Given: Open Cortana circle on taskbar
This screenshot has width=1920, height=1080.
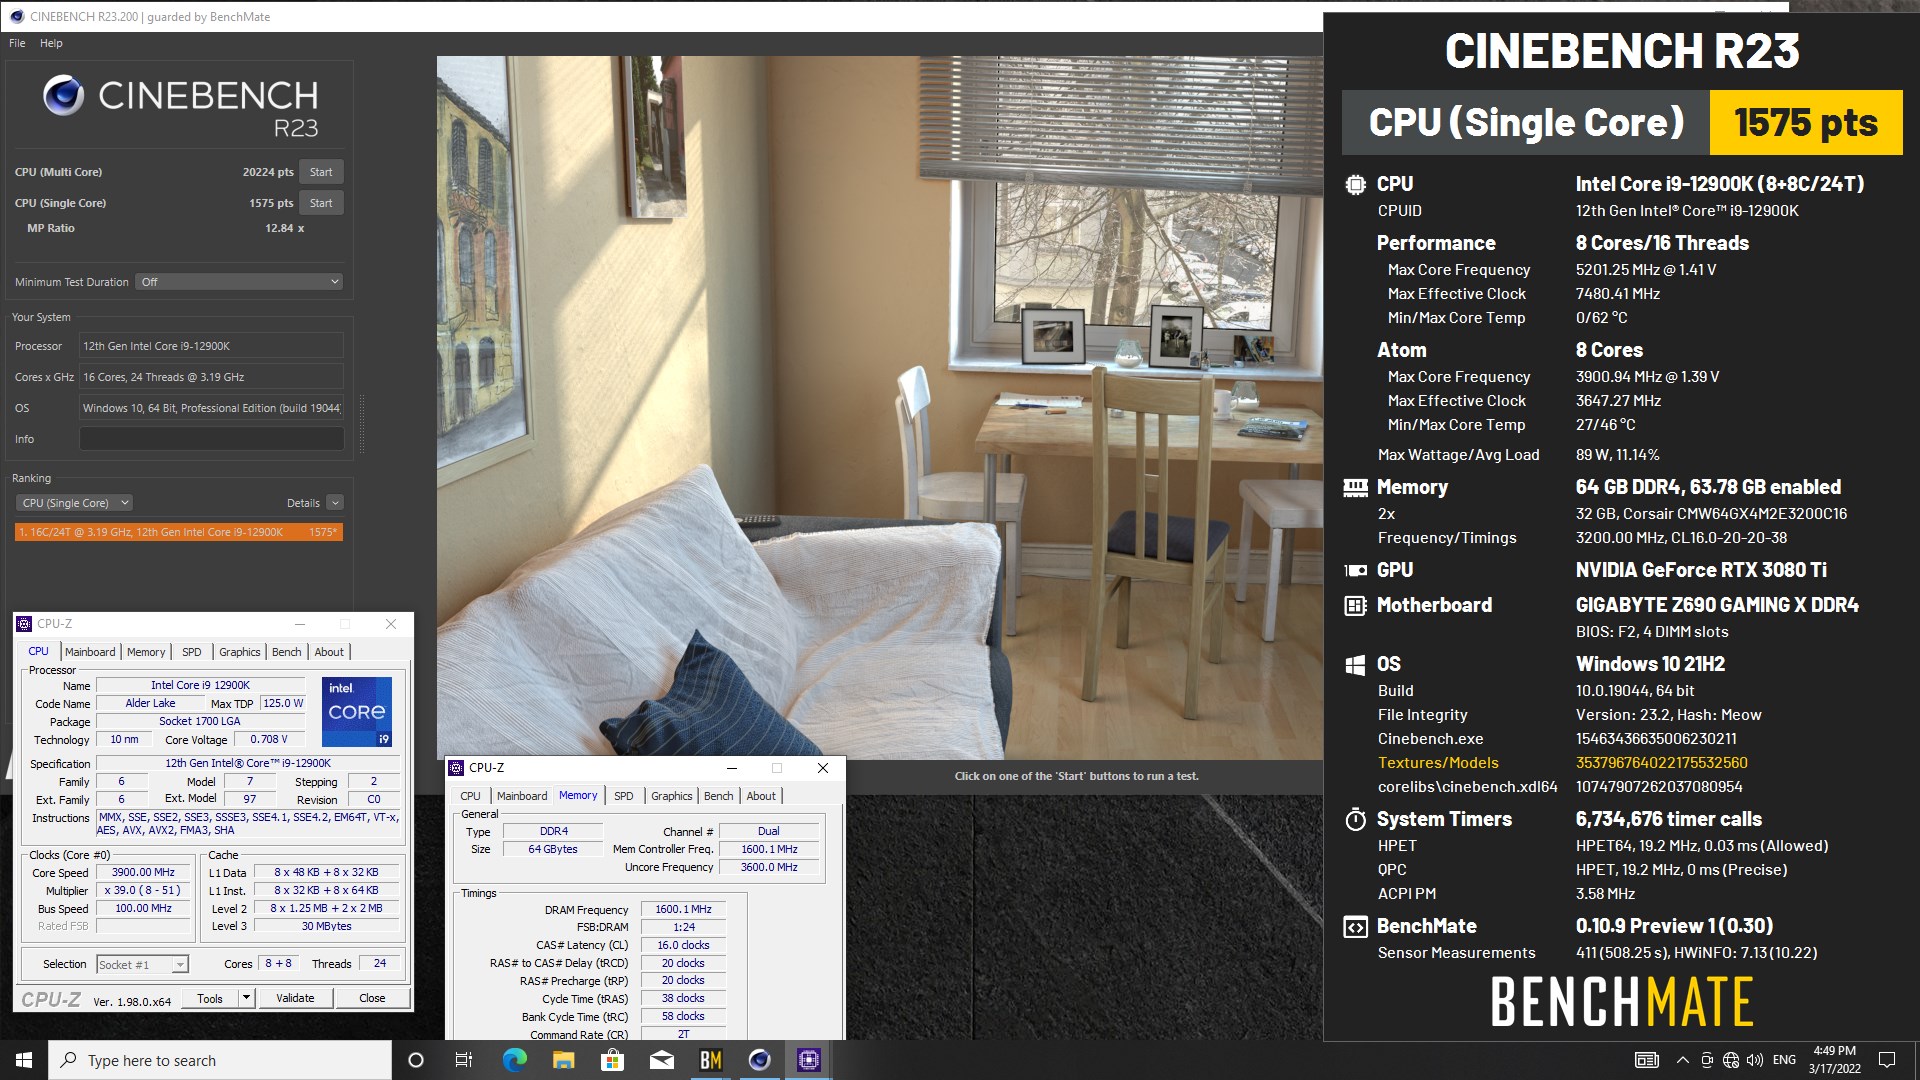Looking at the screenshot, I should tap(416, 1060).
